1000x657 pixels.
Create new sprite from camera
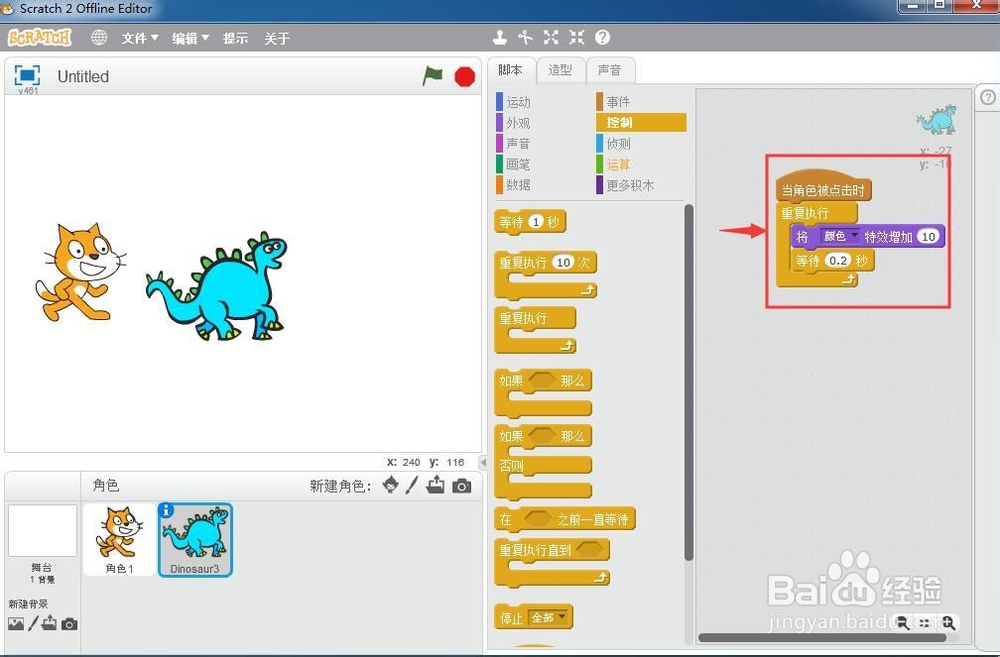[462, 486]
